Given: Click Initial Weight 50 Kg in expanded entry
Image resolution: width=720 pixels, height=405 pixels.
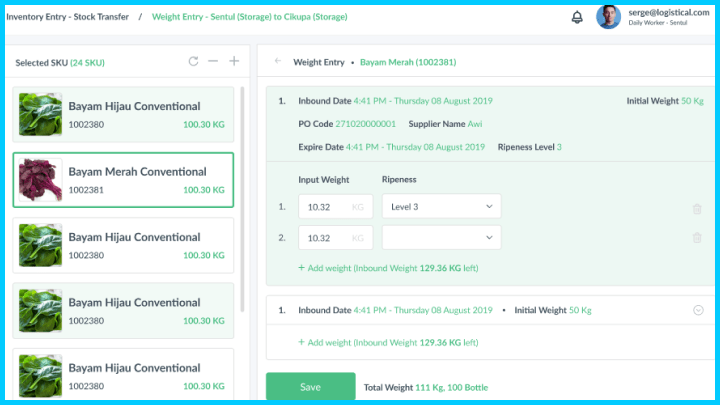Looking at the screenshot, I should 664,101.
